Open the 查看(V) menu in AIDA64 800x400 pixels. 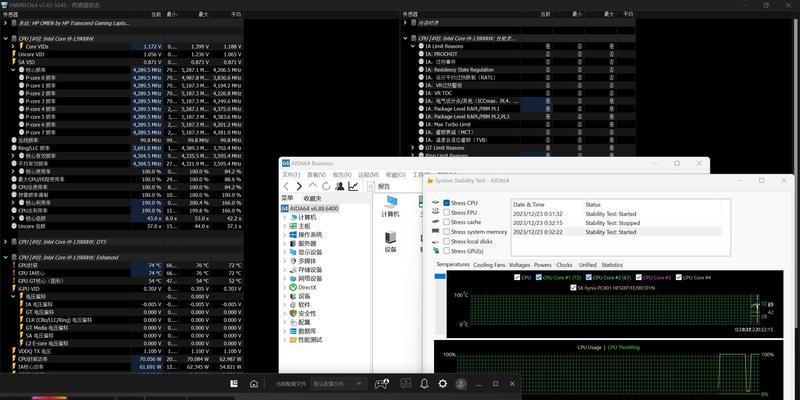pos(316,174)
